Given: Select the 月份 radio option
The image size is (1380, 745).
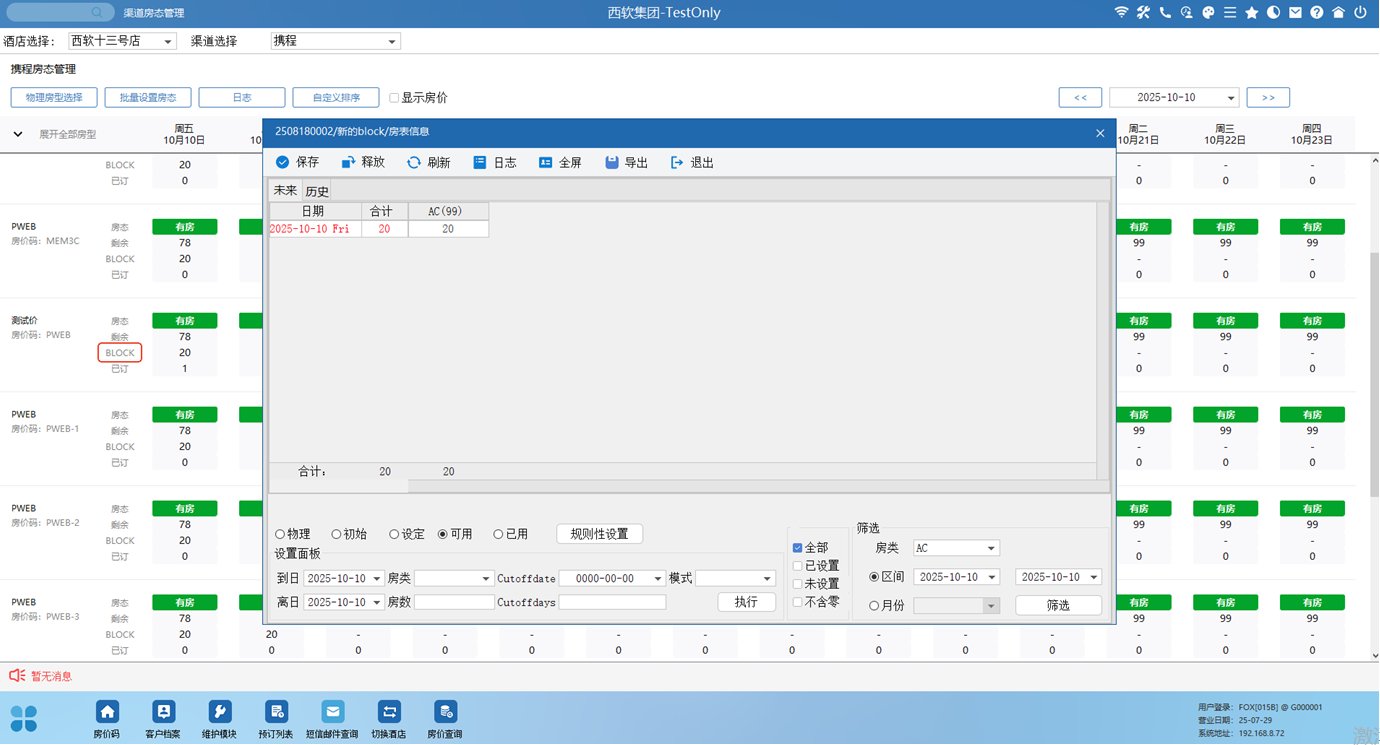Looking at the screenshot, I should (874, 606).
